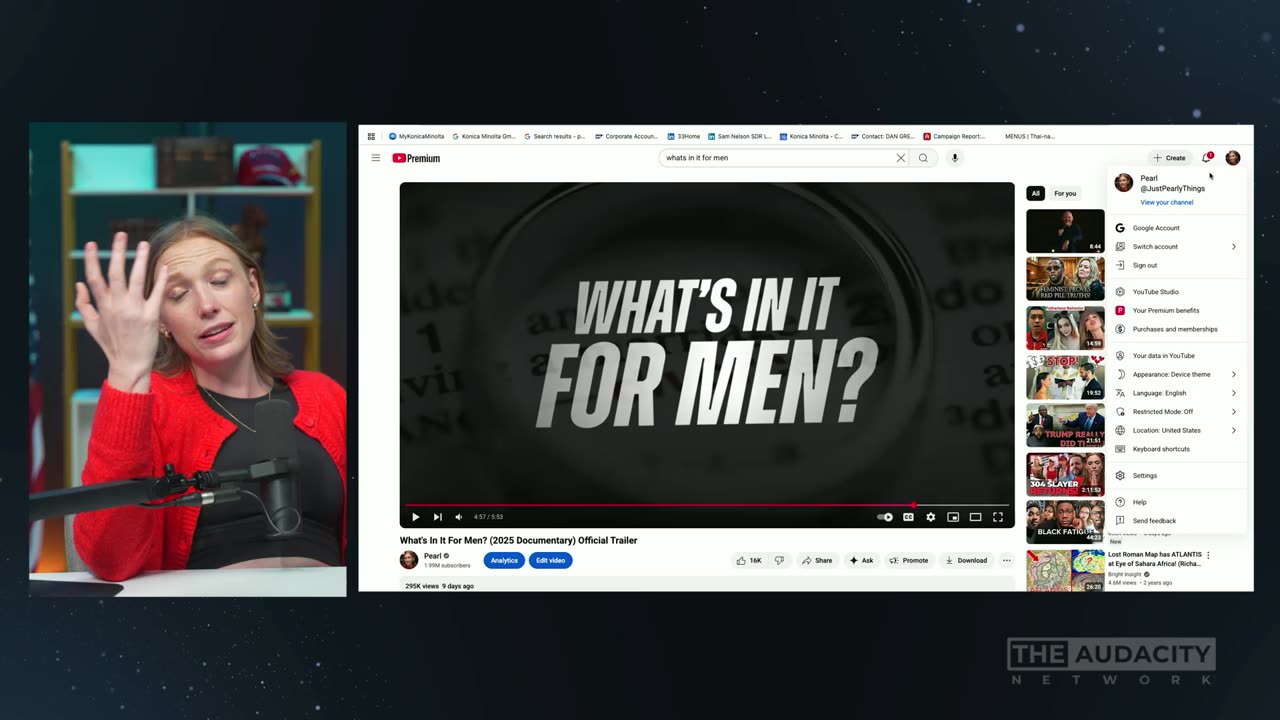Viewport: 1280px width, 720px height.
Task: Enter fullscreen mode
Action: 998,517
